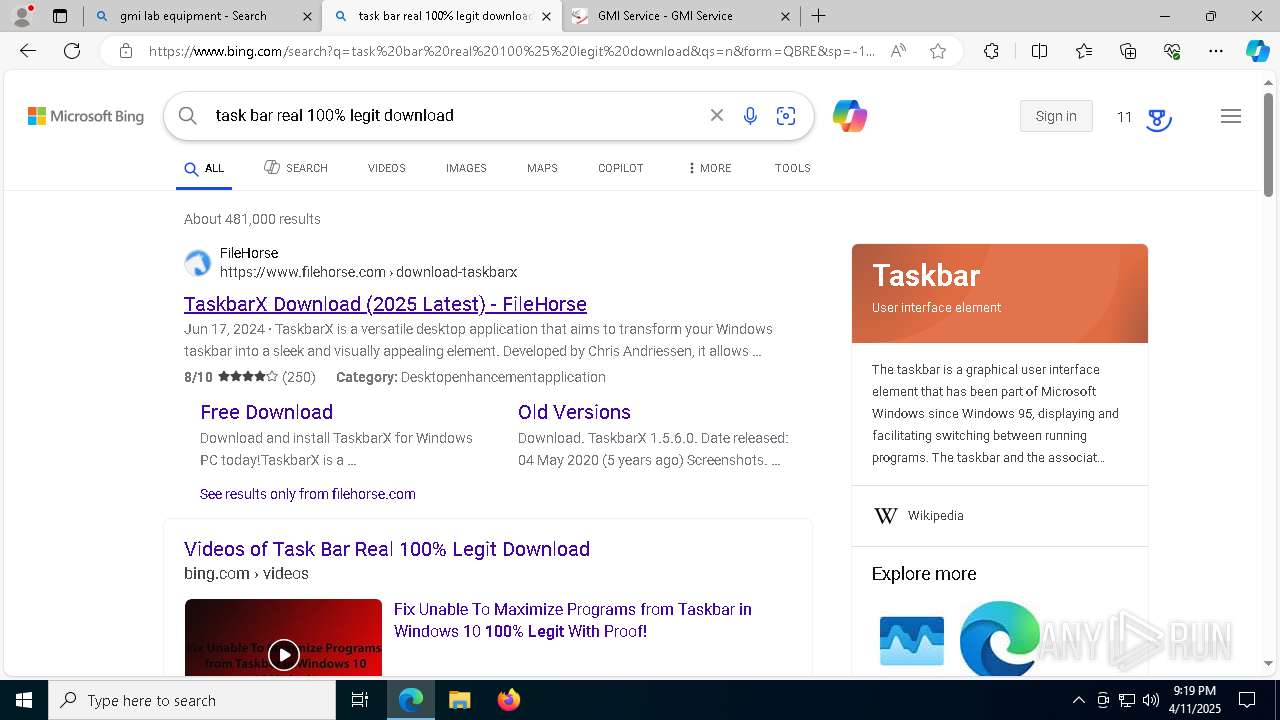The height and width of the screenshot is (720, 1280).
Task: Open 'Fix Unable To Maximize Programs' video link
Action: pos(572,620)
